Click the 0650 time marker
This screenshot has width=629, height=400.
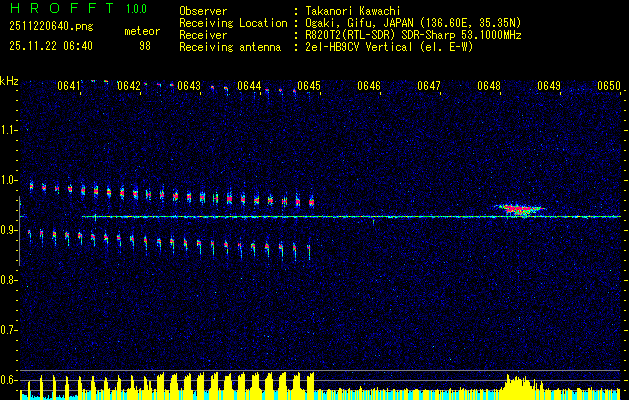point(609,86)
